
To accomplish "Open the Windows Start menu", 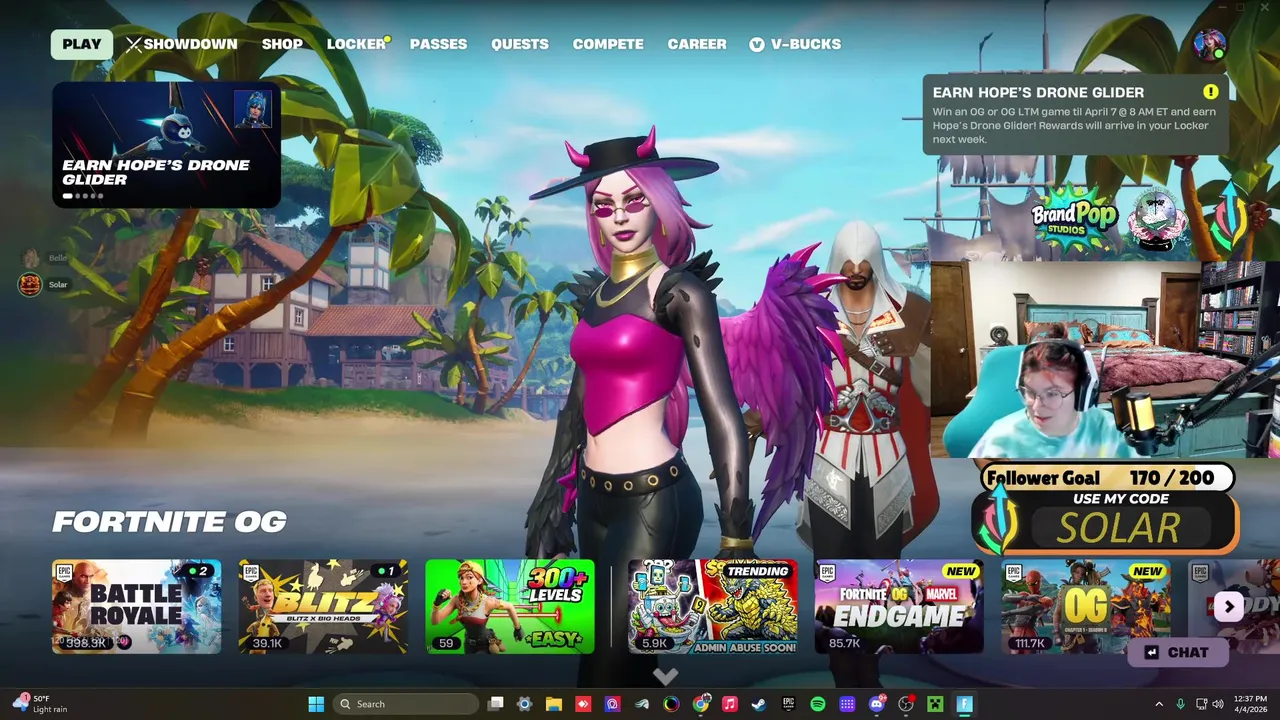I will click(x=316, y=704).
